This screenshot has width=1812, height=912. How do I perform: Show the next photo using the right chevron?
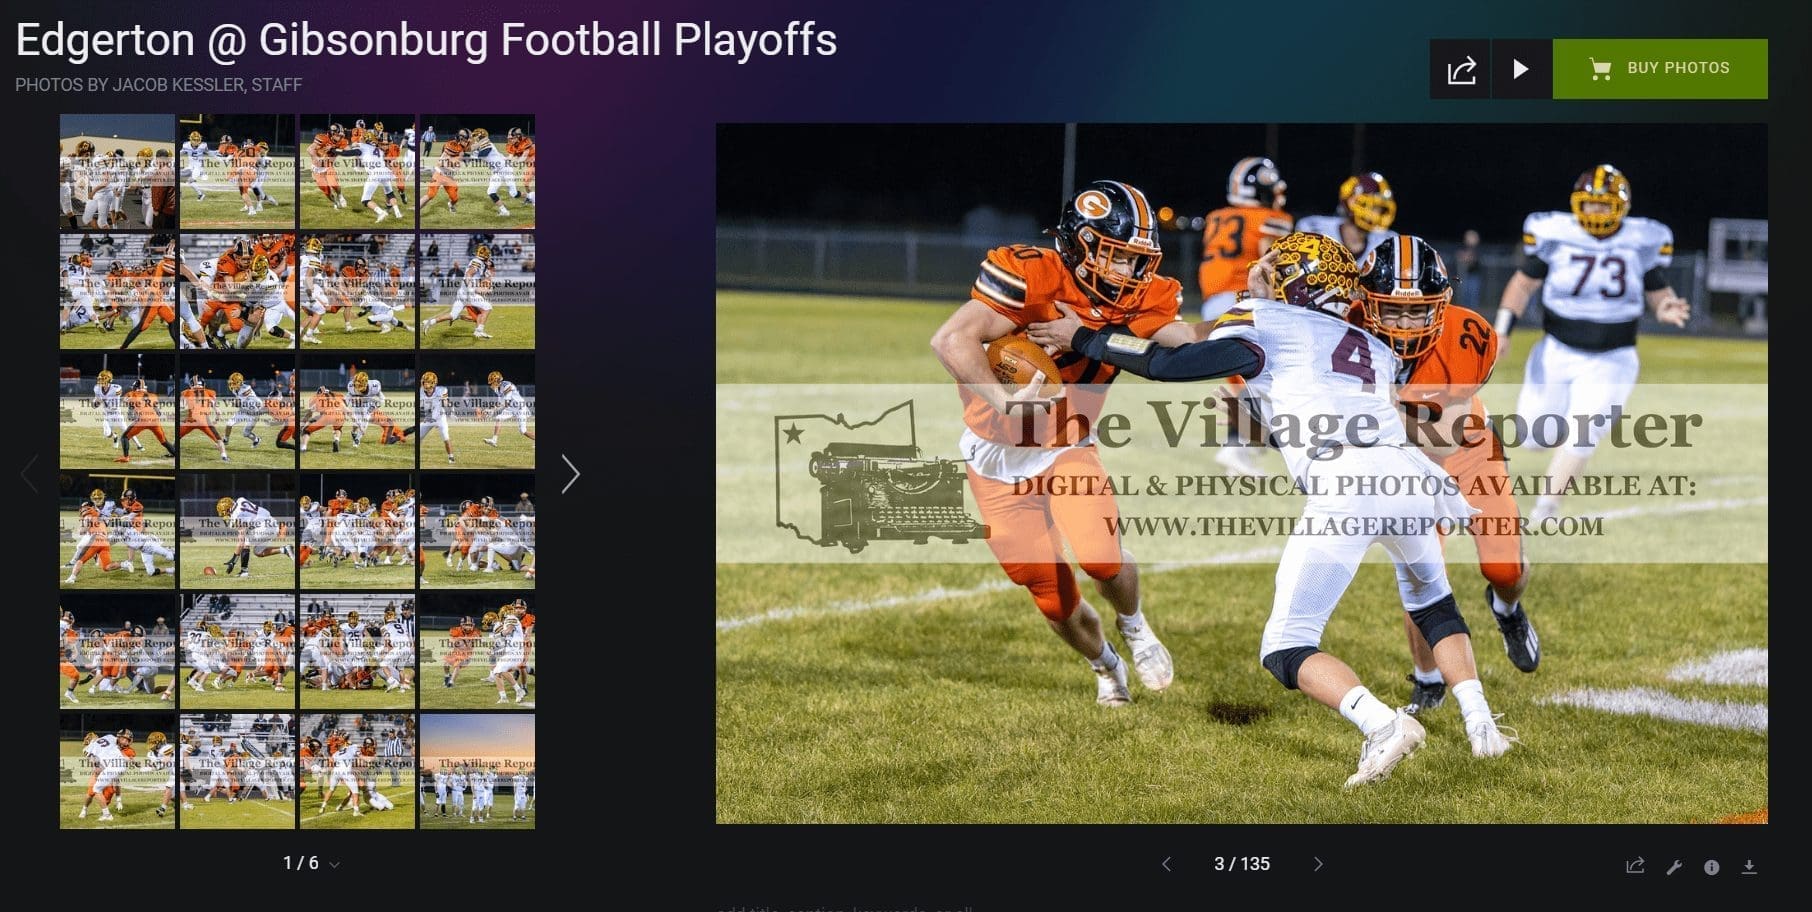pos(1318,864)
